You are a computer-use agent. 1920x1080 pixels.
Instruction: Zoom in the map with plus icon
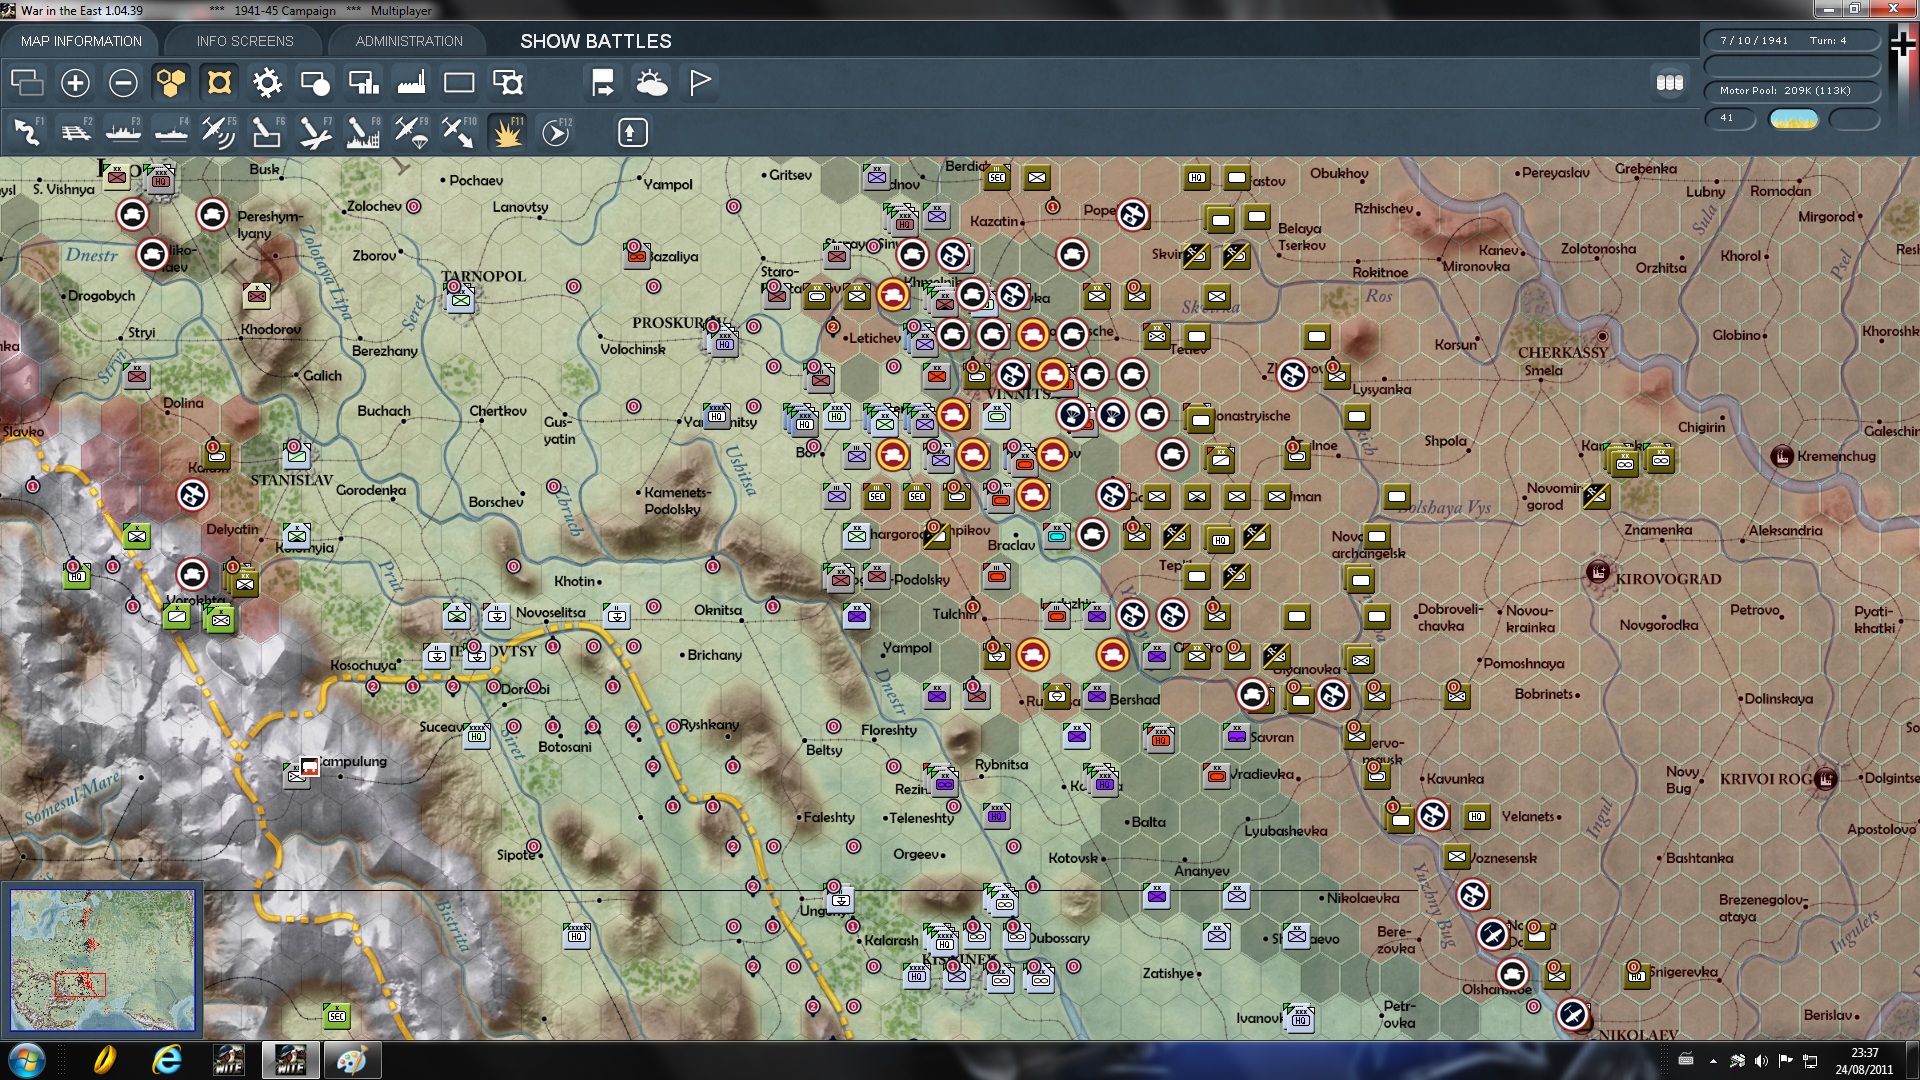pyautogui.click(x=75, y=82)
